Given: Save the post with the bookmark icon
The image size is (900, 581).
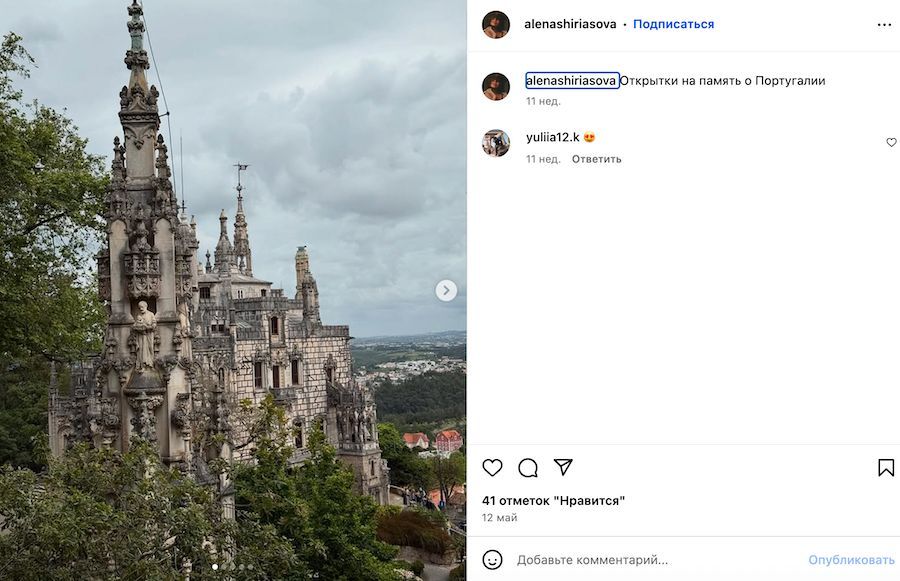Looking at the screenshot, I should 885,468.
